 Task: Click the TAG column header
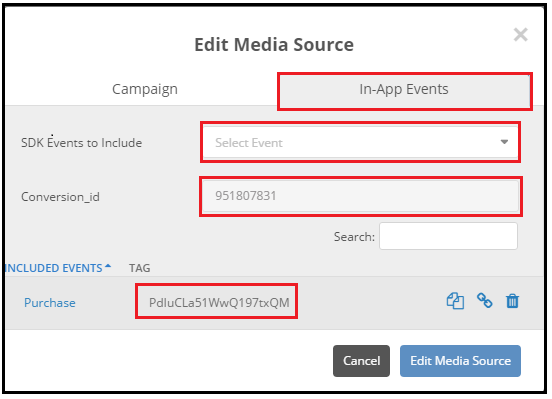click(x=139, y=268)
